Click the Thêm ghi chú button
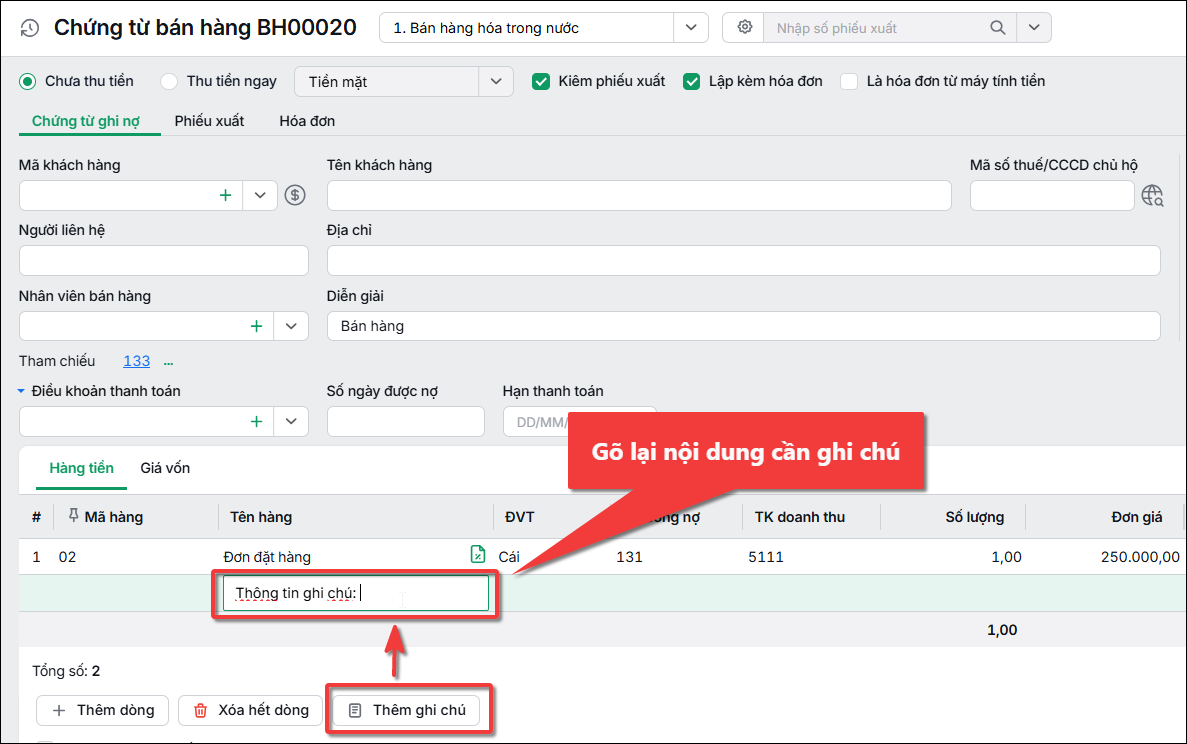The width and height of the screenshot is (1187, 744). coord(407,710)
